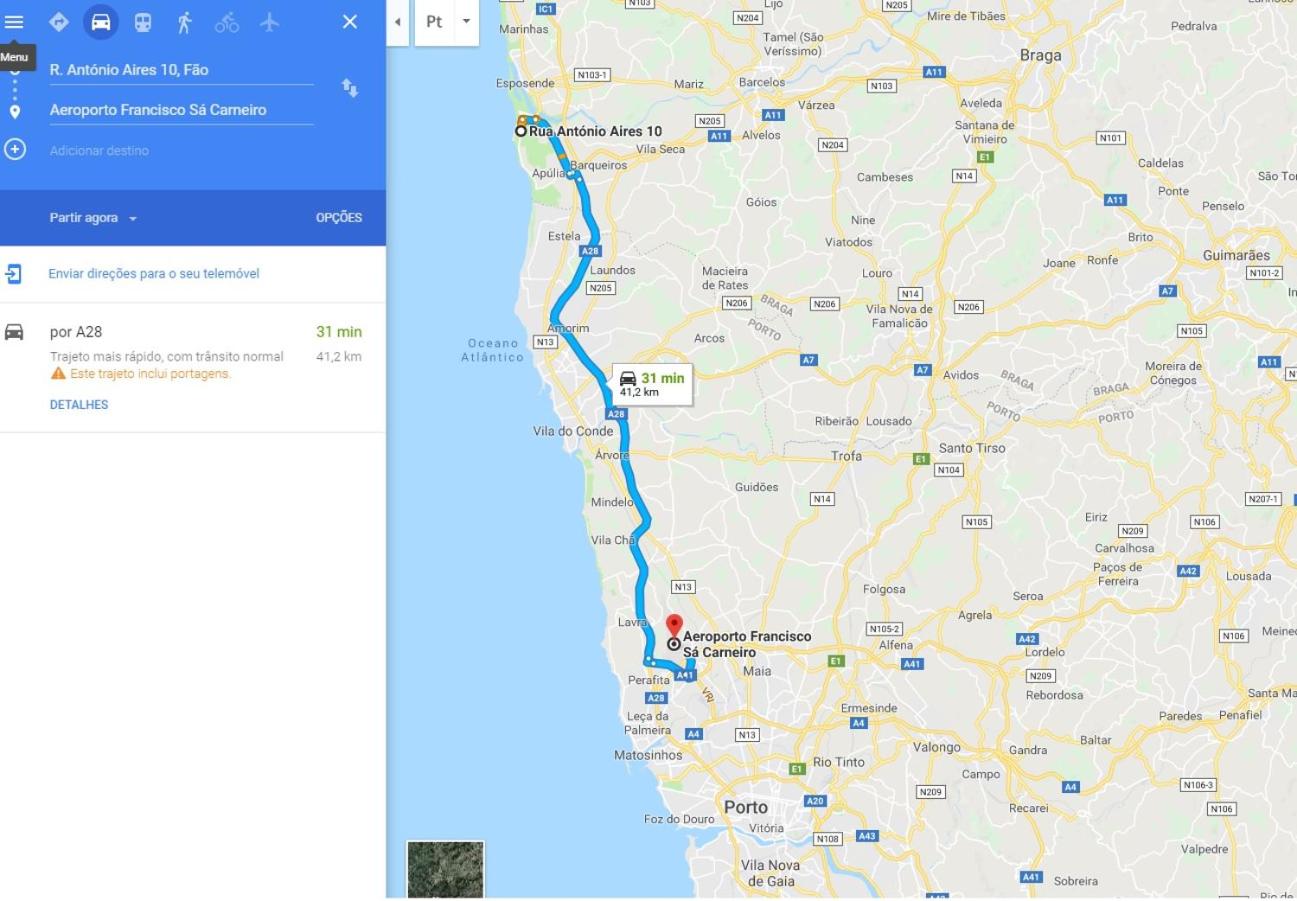1297x901 pixels.
Task: Open the hamburger Menu icon
Action: click(x=14, y=21)
